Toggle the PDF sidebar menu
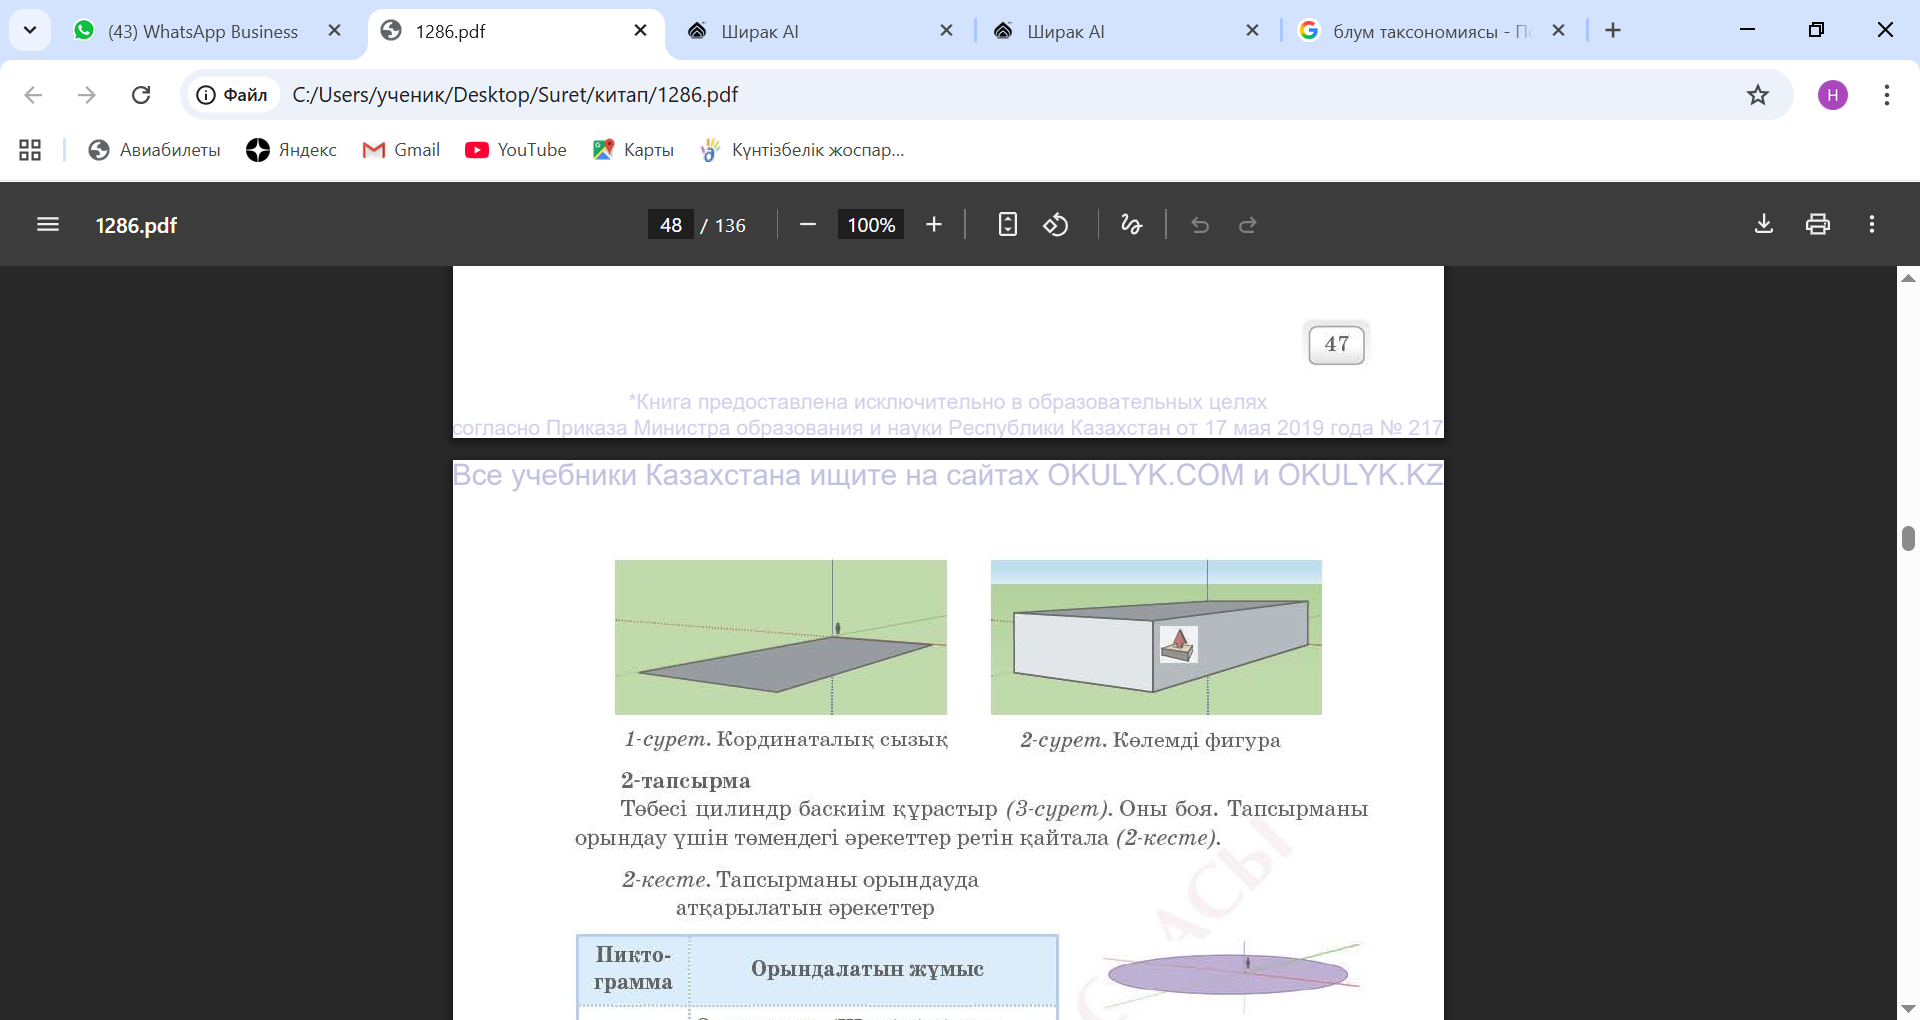Viewport: 1920px width, 1020px height. click(48, 225)
